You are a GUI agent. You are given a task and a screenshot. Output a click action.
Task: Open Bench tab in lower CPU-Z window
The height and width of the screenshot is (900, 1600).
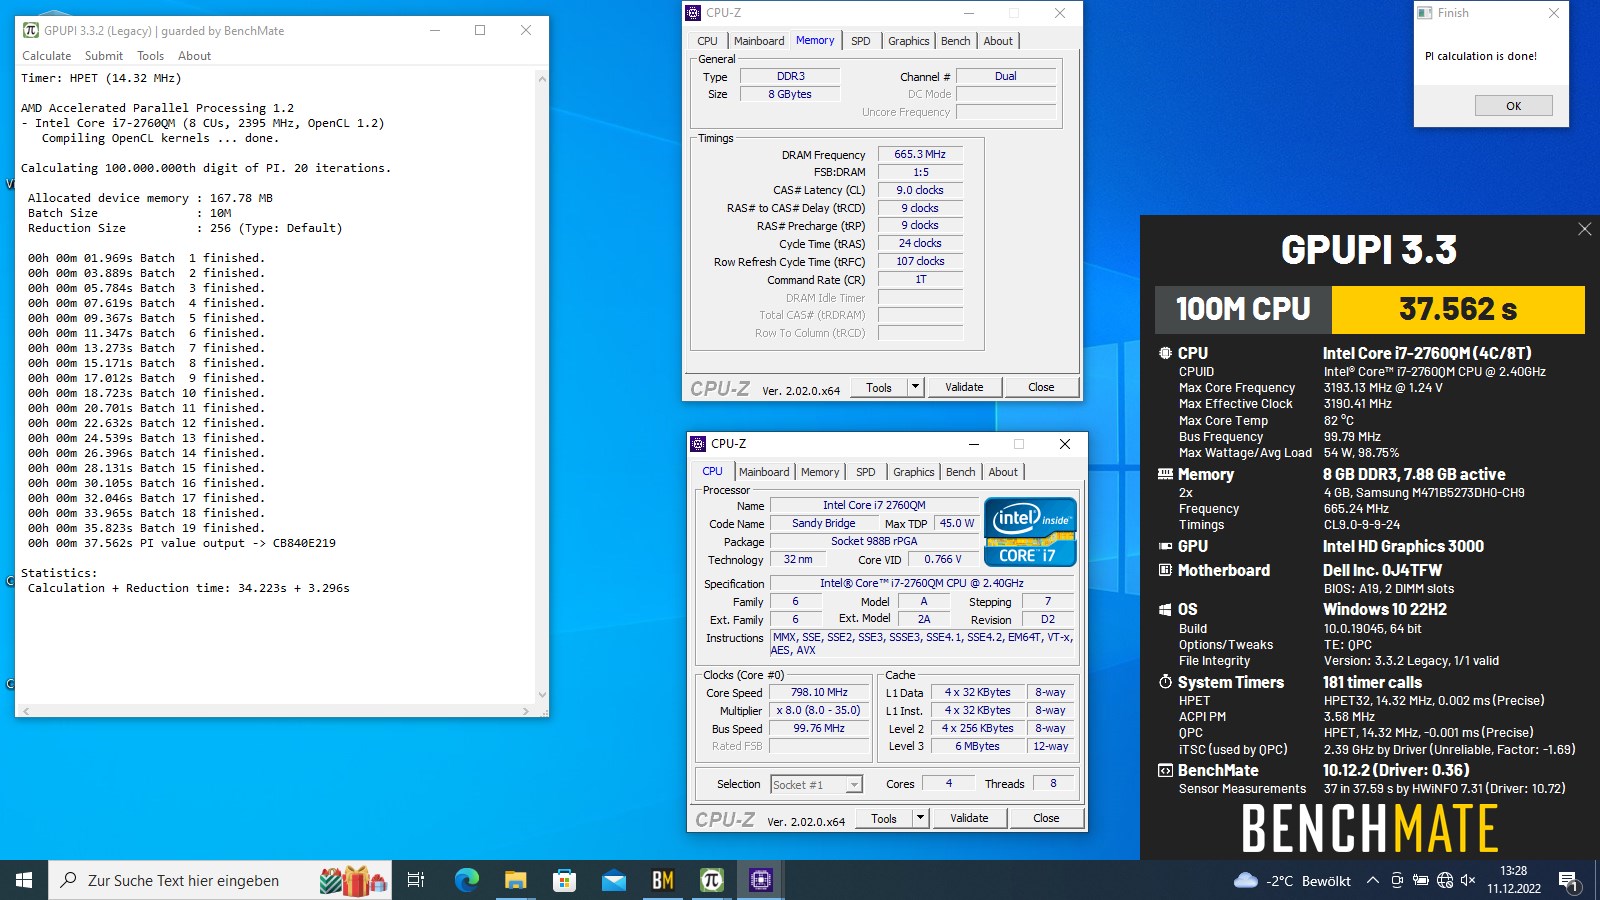[961, 472]
